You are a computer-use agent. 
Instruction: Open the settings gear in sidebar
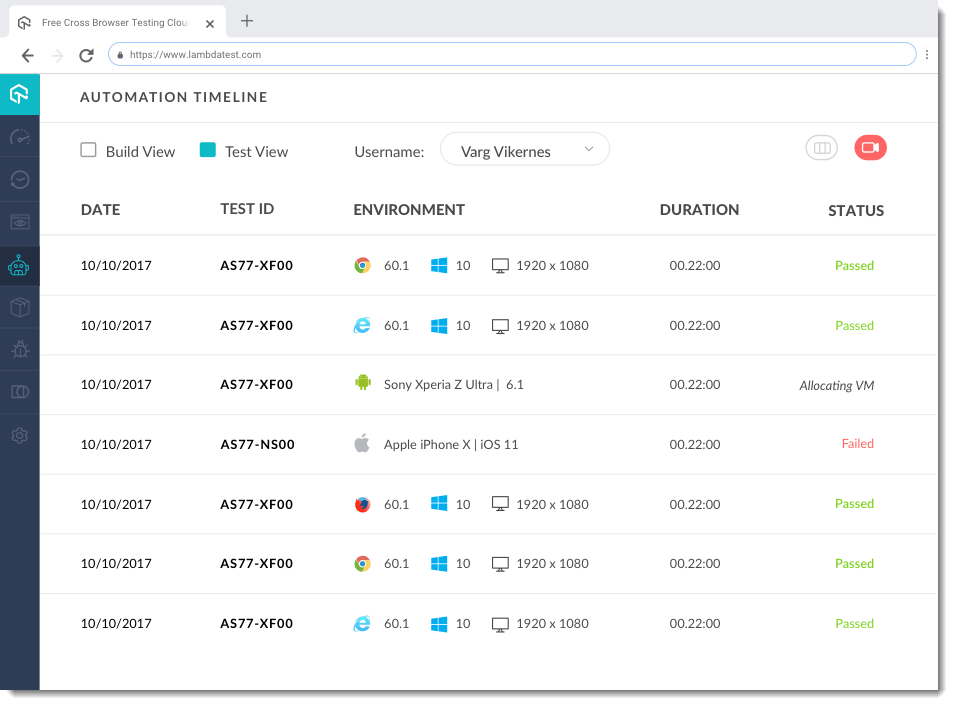click(20, 436)
